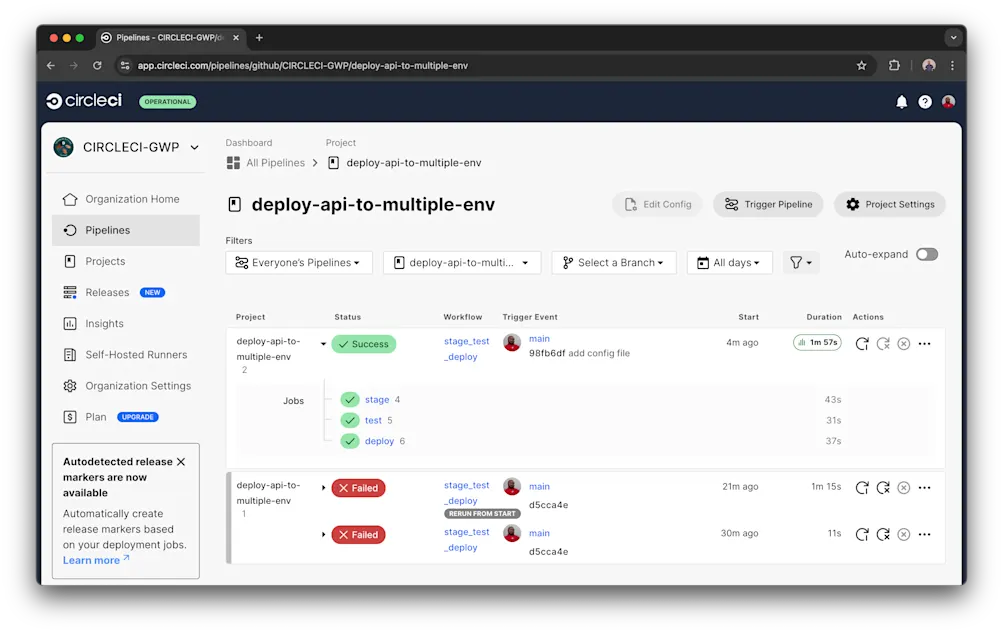This screenshot has width=1003, height=633.
Task: Click the Pipelines browser tab
Action: [168, 37]
